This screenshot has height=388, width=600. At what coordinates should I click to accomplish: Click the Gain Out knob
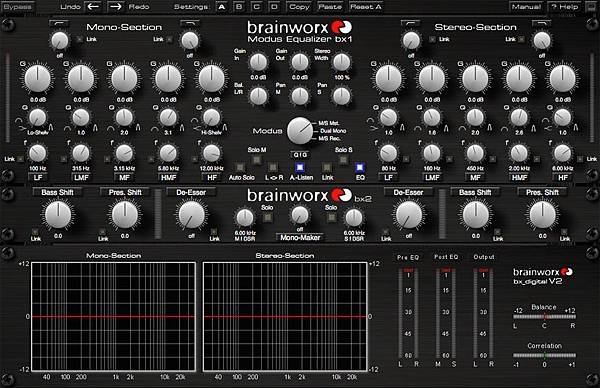tap(300, 62)
